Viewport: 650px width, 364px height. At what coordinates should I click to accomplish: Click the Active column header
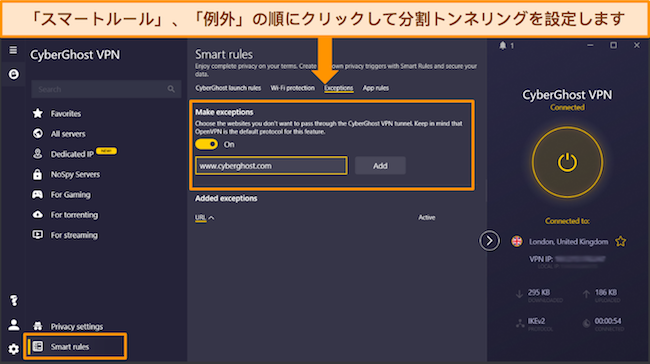(x=427, y=218)
